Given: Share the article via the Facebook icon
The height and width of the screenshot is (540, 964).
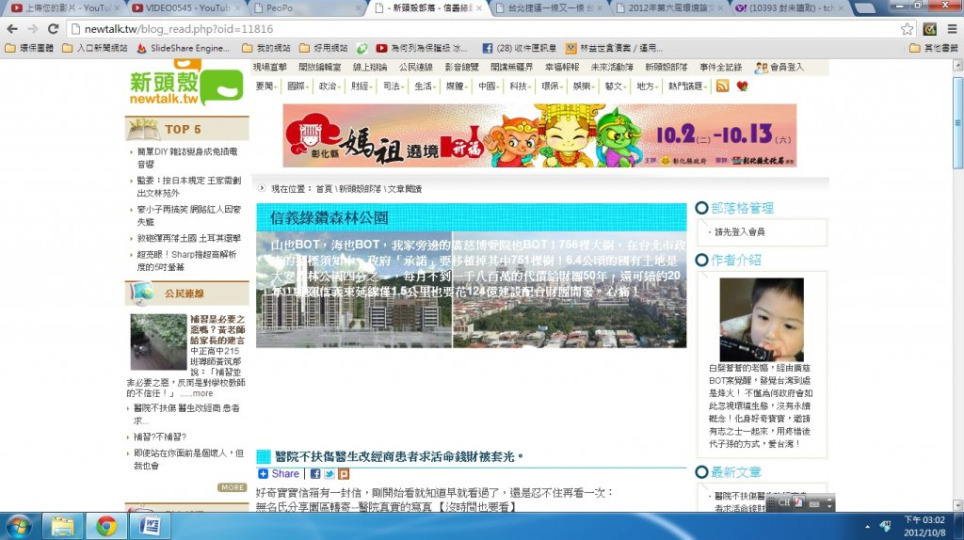Looking at the screenshot, I should (x=315, y=474).
